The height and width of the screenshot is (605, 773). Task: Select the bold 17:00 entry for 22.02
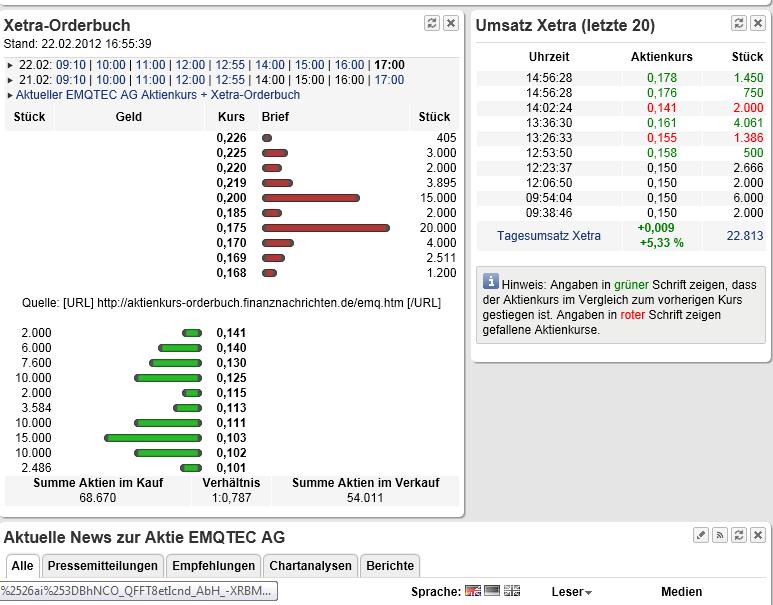(x=389, y=65)
